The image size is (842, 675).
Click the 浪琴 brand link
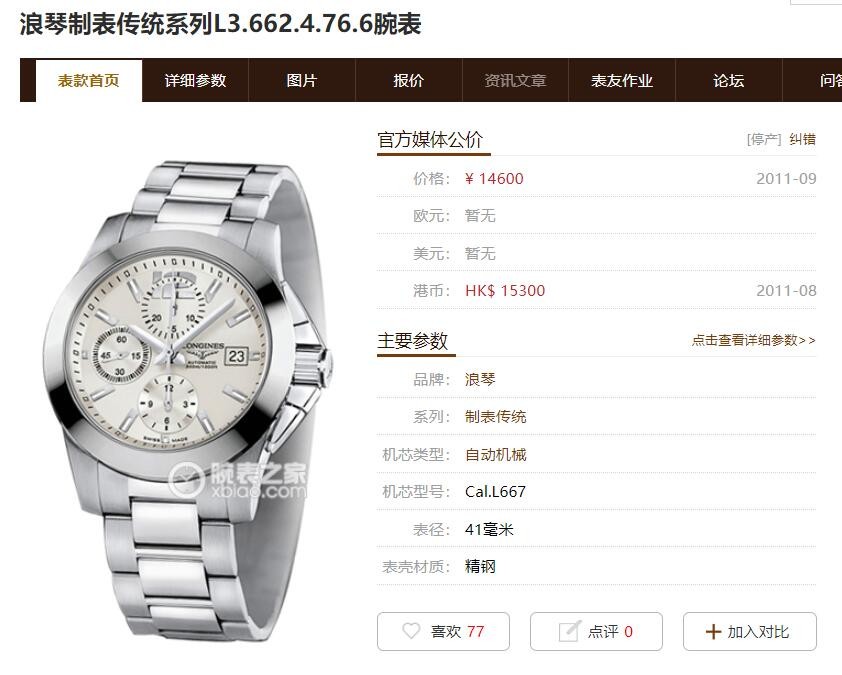pyautogui.click(x=480, y=380)
